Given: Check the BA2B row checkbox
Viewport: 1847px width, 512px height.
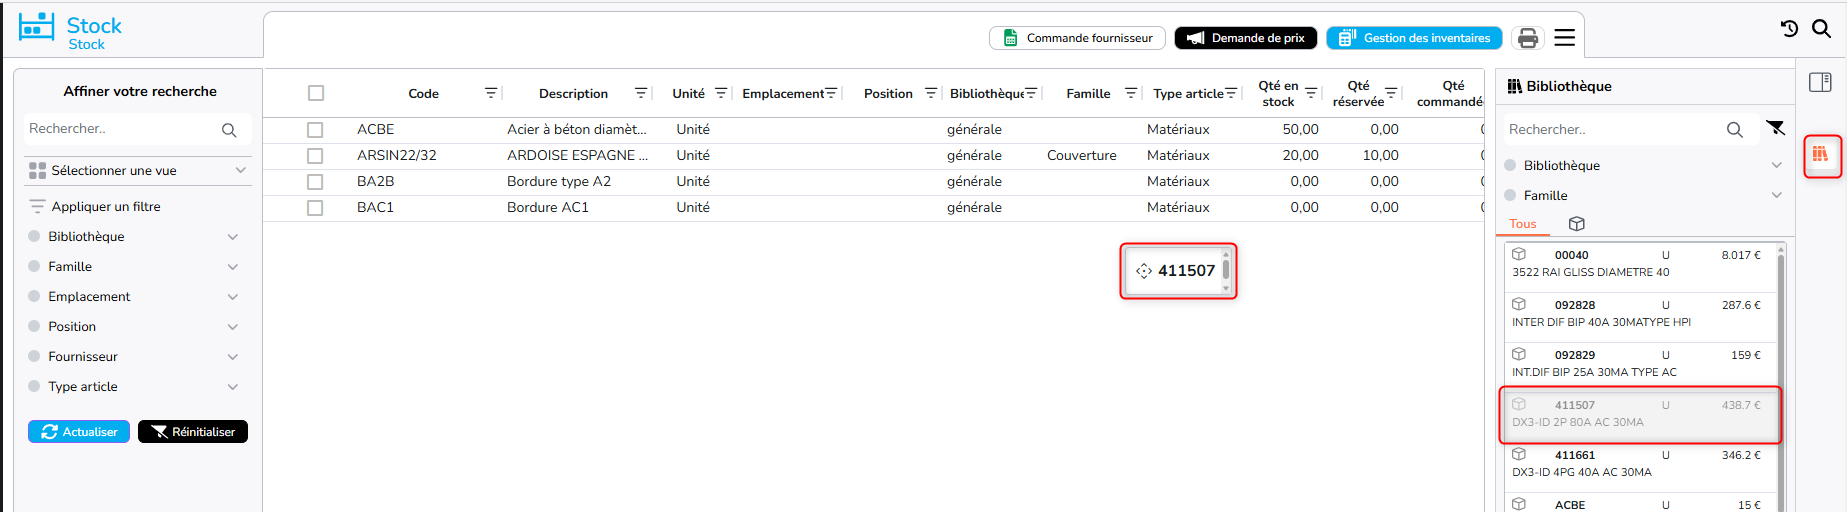Looking at the screenshot, I should (x=315, y=182).
